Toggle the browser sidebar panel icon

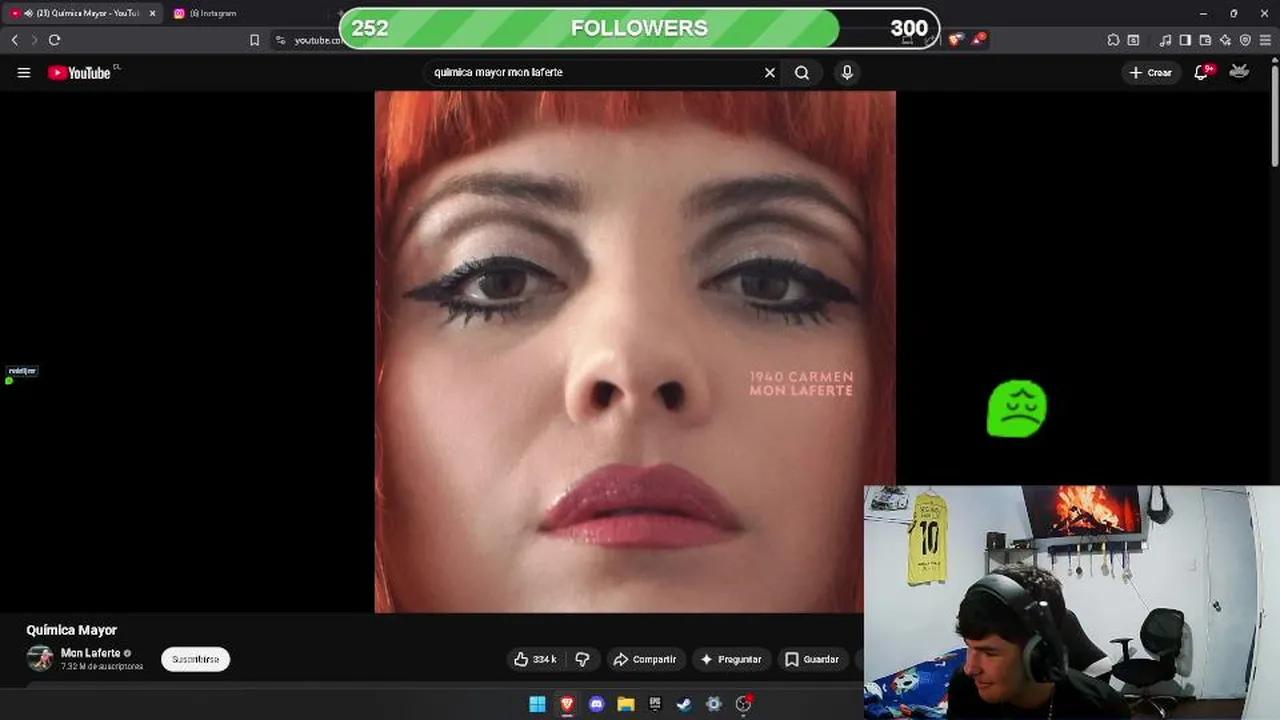click(1185, 40)
